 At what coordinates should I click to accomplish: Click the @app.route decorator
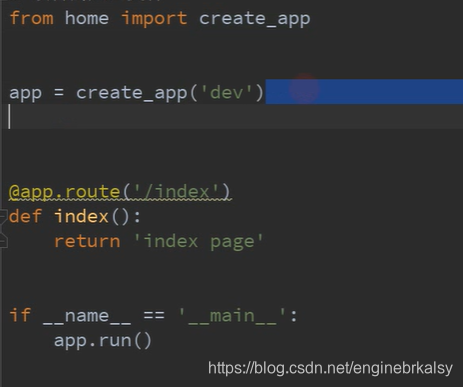(120, 192)
